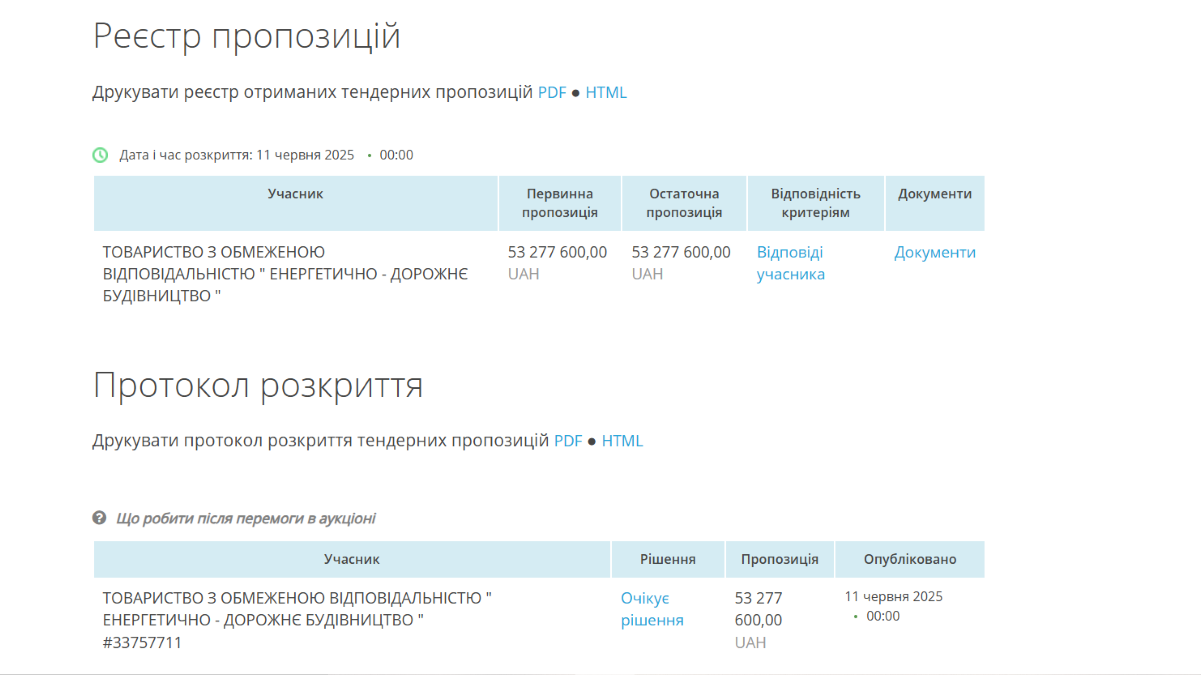Click the 'Остаточна пропозиція' column header
This screenshot has width=1201, height=675.
[x=684, y=203]
